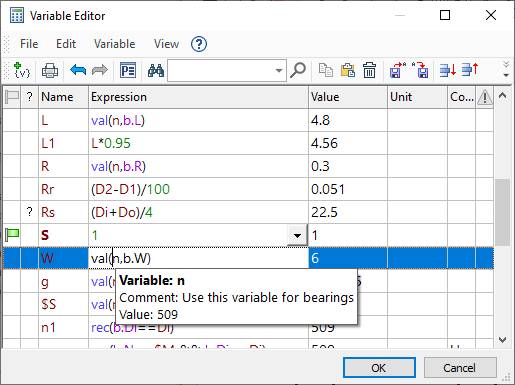Open the Variable menu
Screen dimensions: 515x385
[115, 44]
